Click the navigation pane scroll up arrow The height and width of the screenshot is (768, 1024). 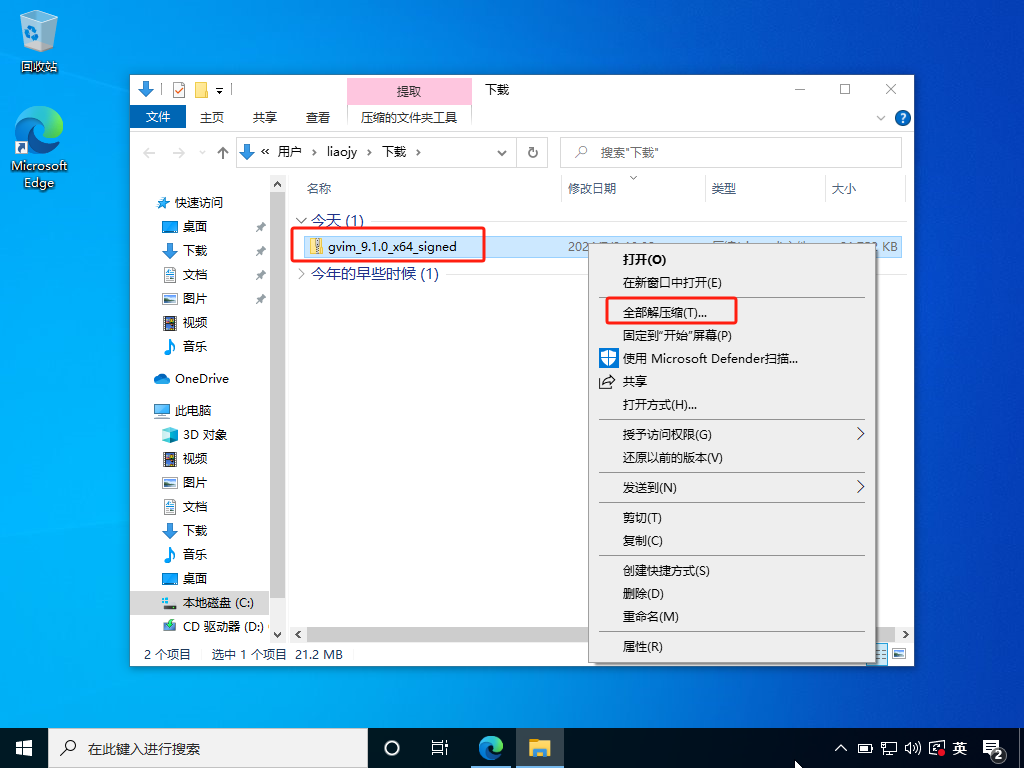coord(278,185)
